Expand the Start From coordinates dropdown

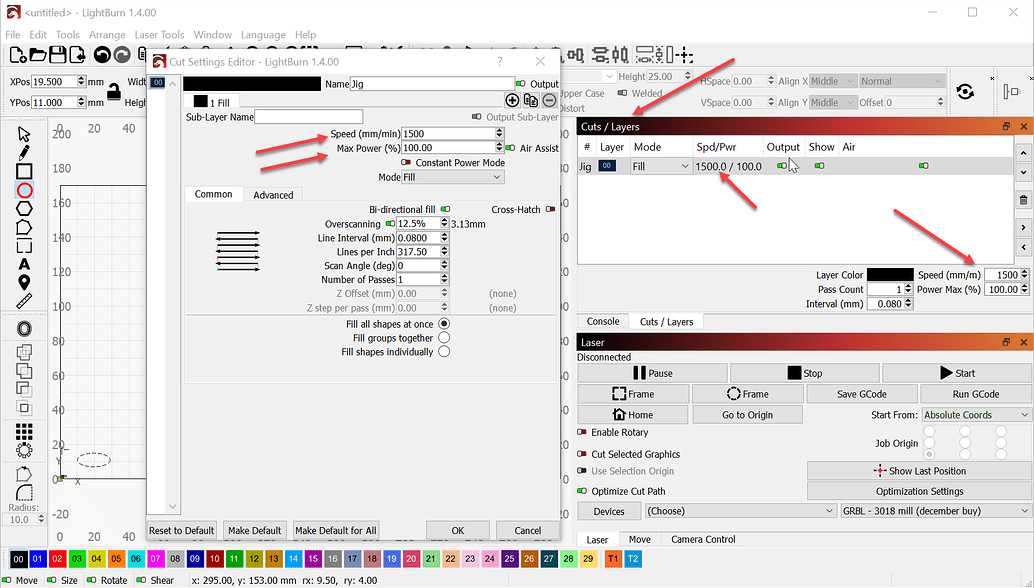[x=975, y=414]
